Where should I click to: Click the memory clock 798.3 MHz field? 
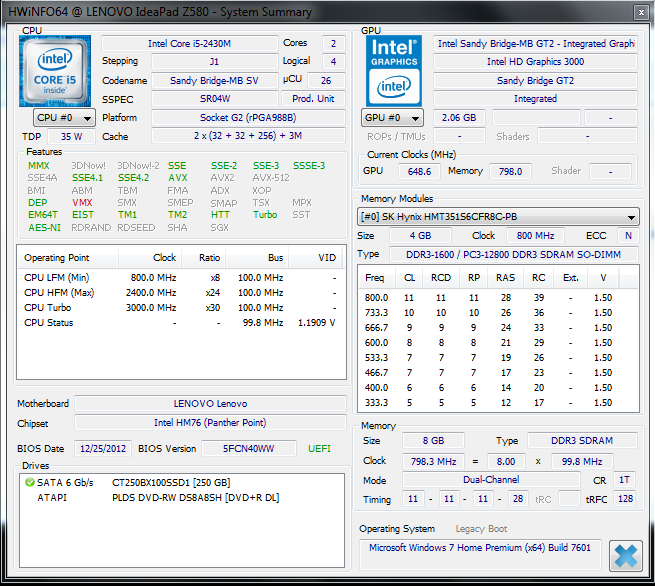coord(433,462)
